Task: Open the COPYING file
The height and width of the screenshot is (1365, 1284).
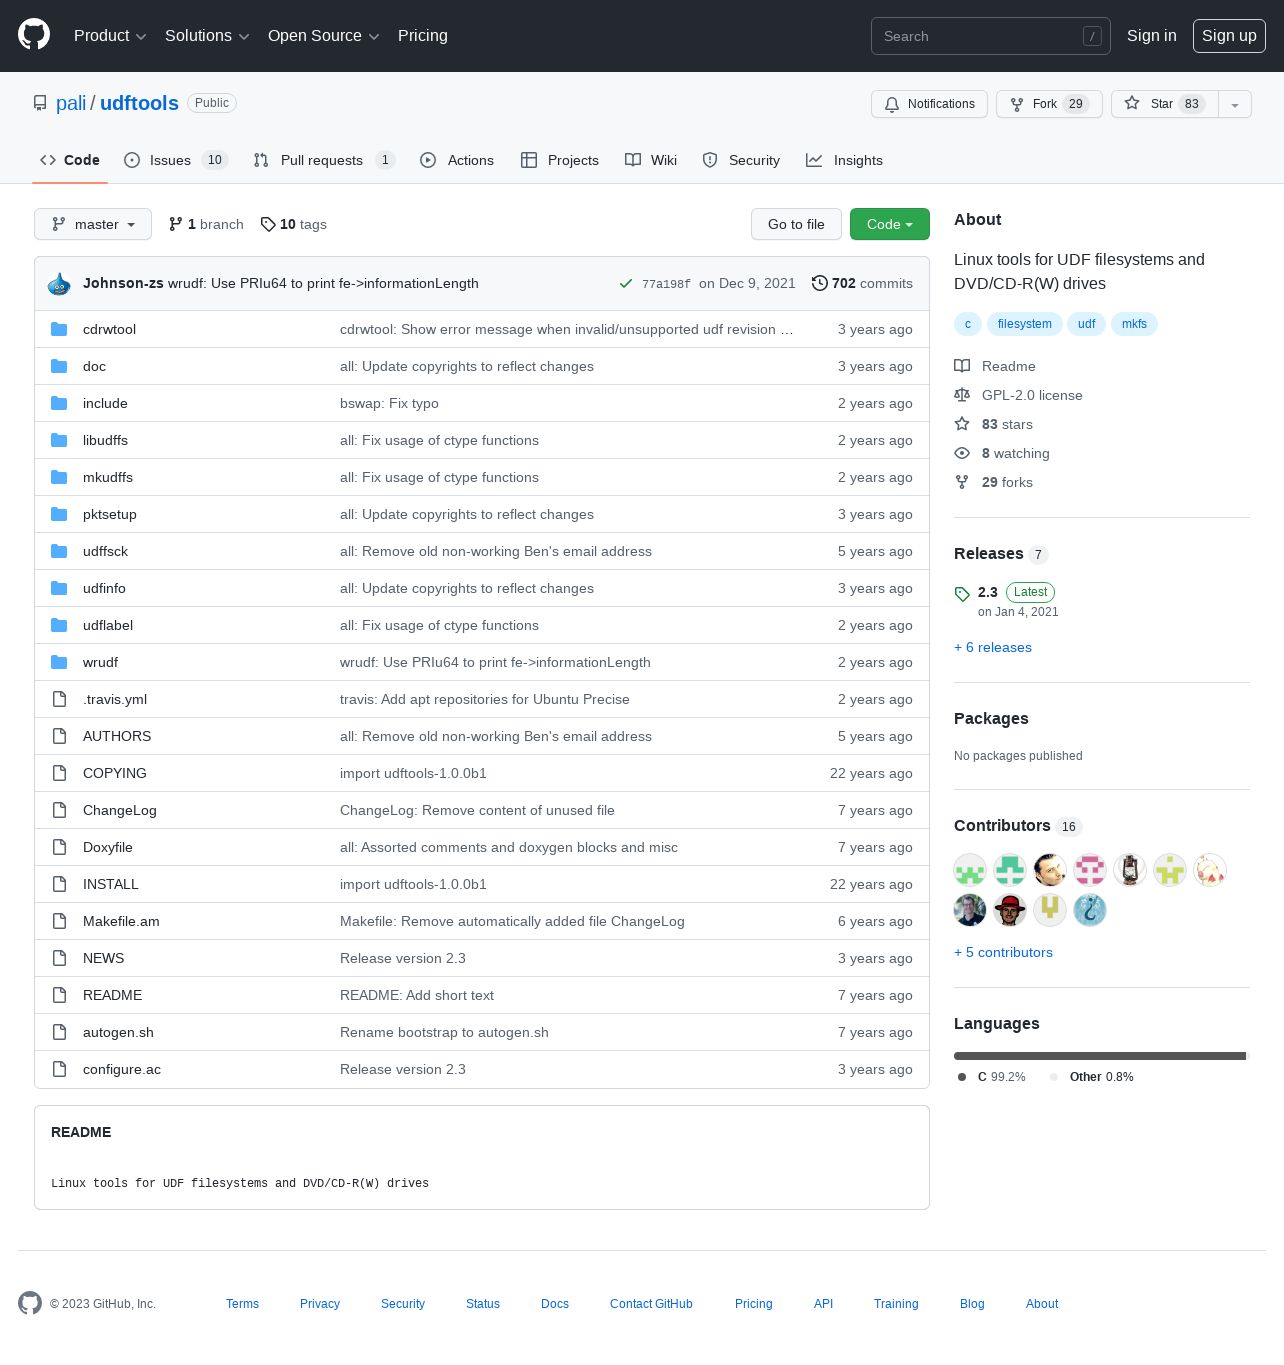Action: [x=115, y=773]
